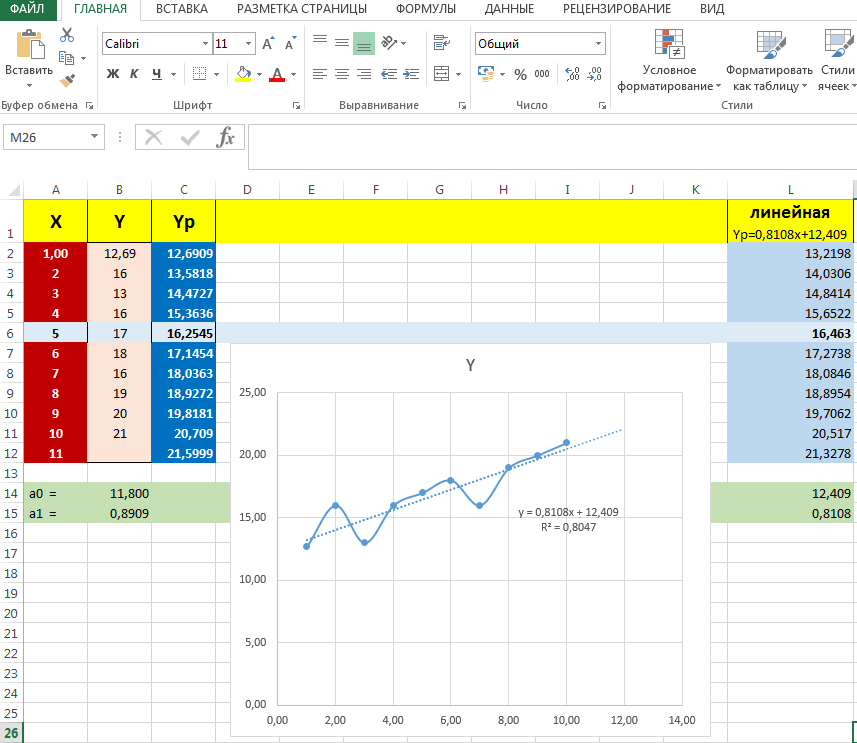Expand the Name Box M26 dropdown
857x743 pixels.
95,137
